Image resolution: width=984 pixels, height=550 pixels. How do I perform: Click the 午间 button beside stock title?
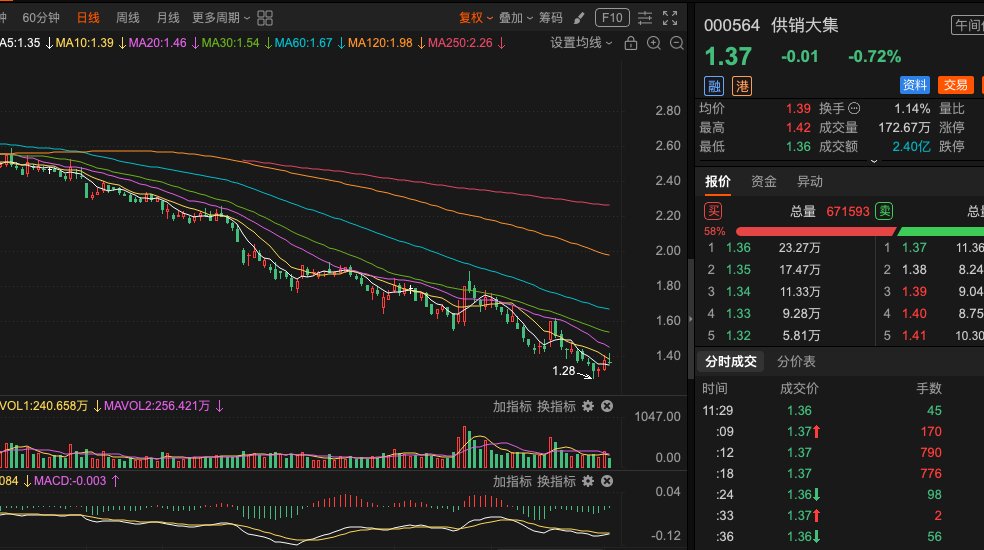click(x=968, y=25)
